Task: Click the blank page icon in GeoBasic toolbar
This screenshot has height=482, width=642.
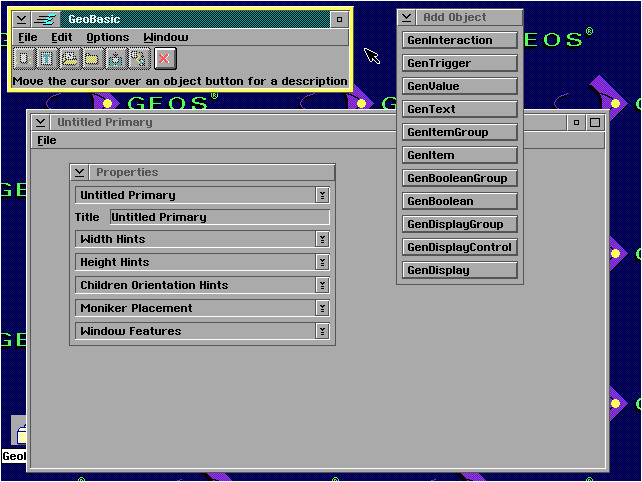Action: click(23, 59)
